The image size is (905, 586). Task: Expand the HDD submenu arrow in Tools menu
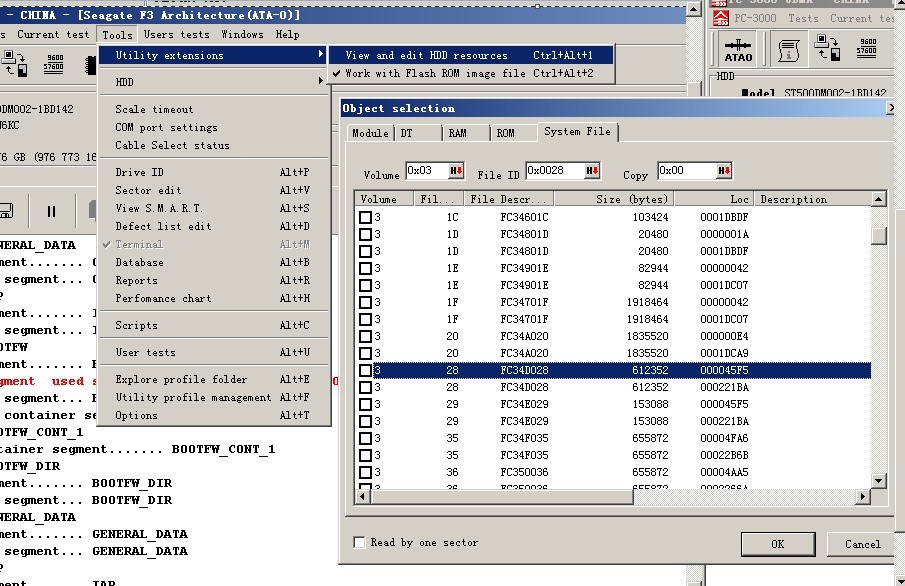[x=321, y=81]
